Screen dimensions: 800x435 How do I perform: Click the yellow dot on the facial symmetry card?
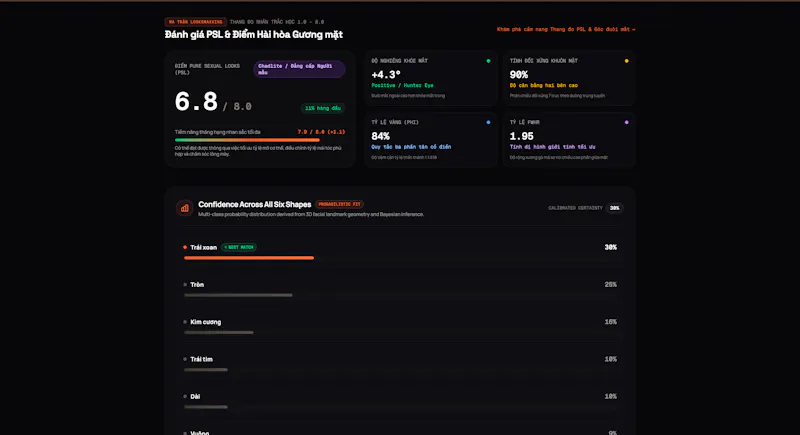click(627, 61)
